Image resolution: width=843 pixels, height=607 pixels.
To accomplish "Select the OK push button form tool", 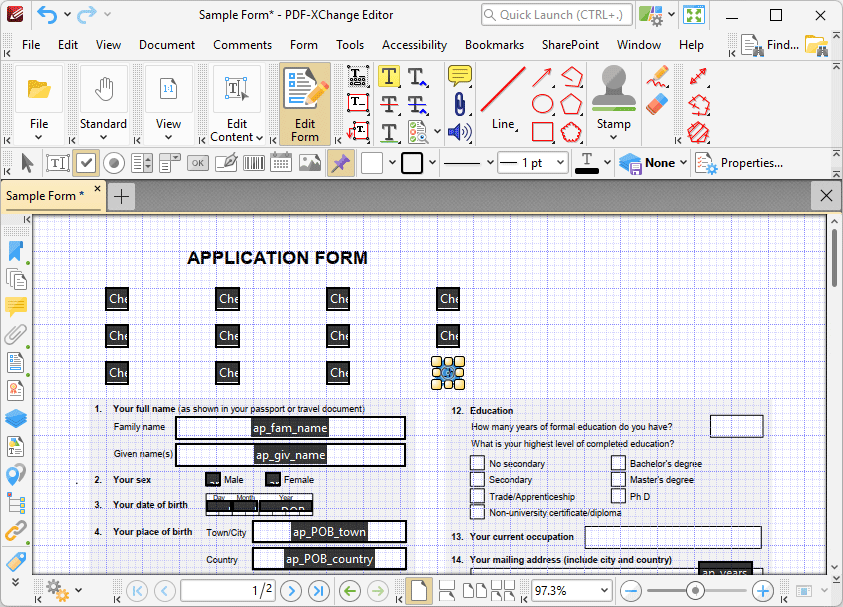I will point(198,163).
